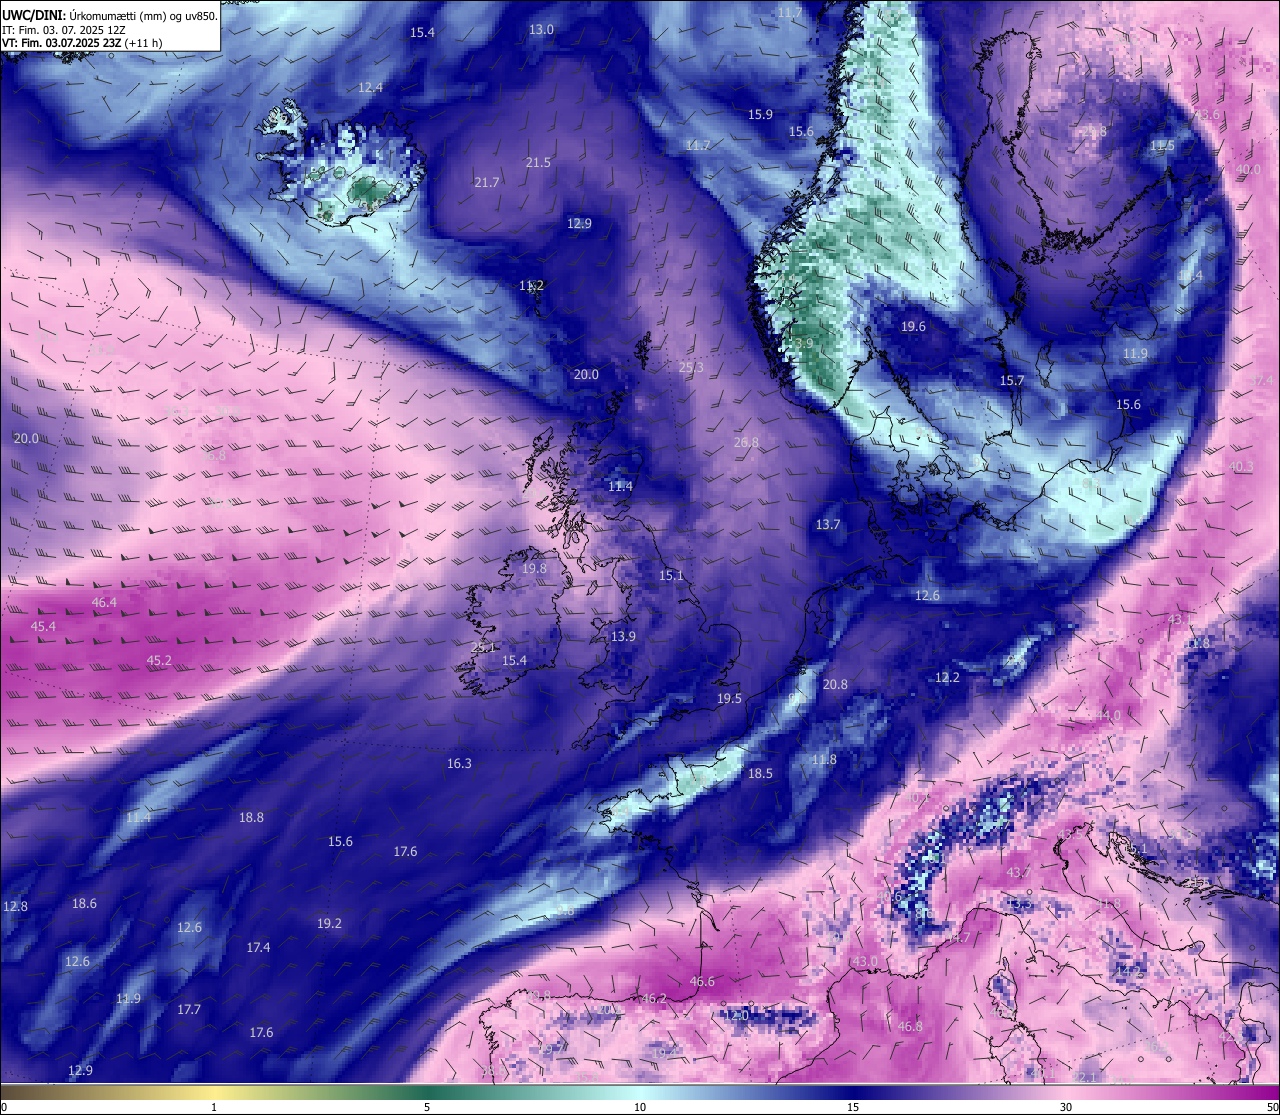The height and width of the screenshot is (1115, 1280).
Task: Click the VT valid time line 23Z
Action: [82, 43]
